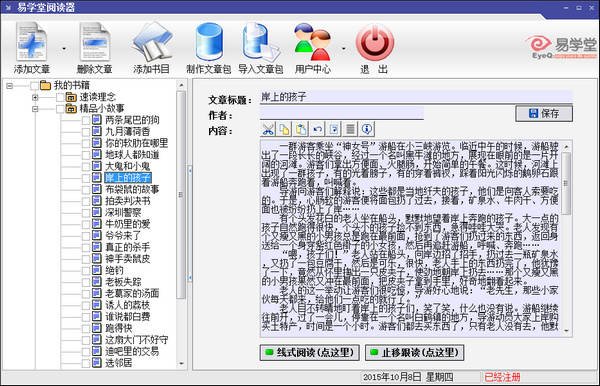Collapse the 我的书籍 tree node

click(10, 86)
